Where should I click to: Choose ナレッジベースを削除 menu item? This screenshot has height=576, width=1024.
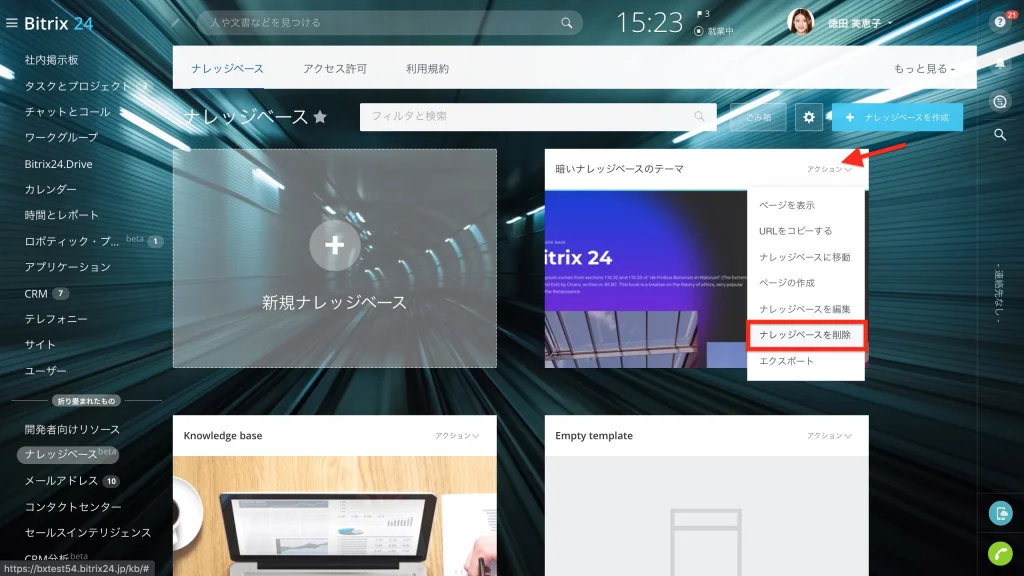(x=805, y=335)
